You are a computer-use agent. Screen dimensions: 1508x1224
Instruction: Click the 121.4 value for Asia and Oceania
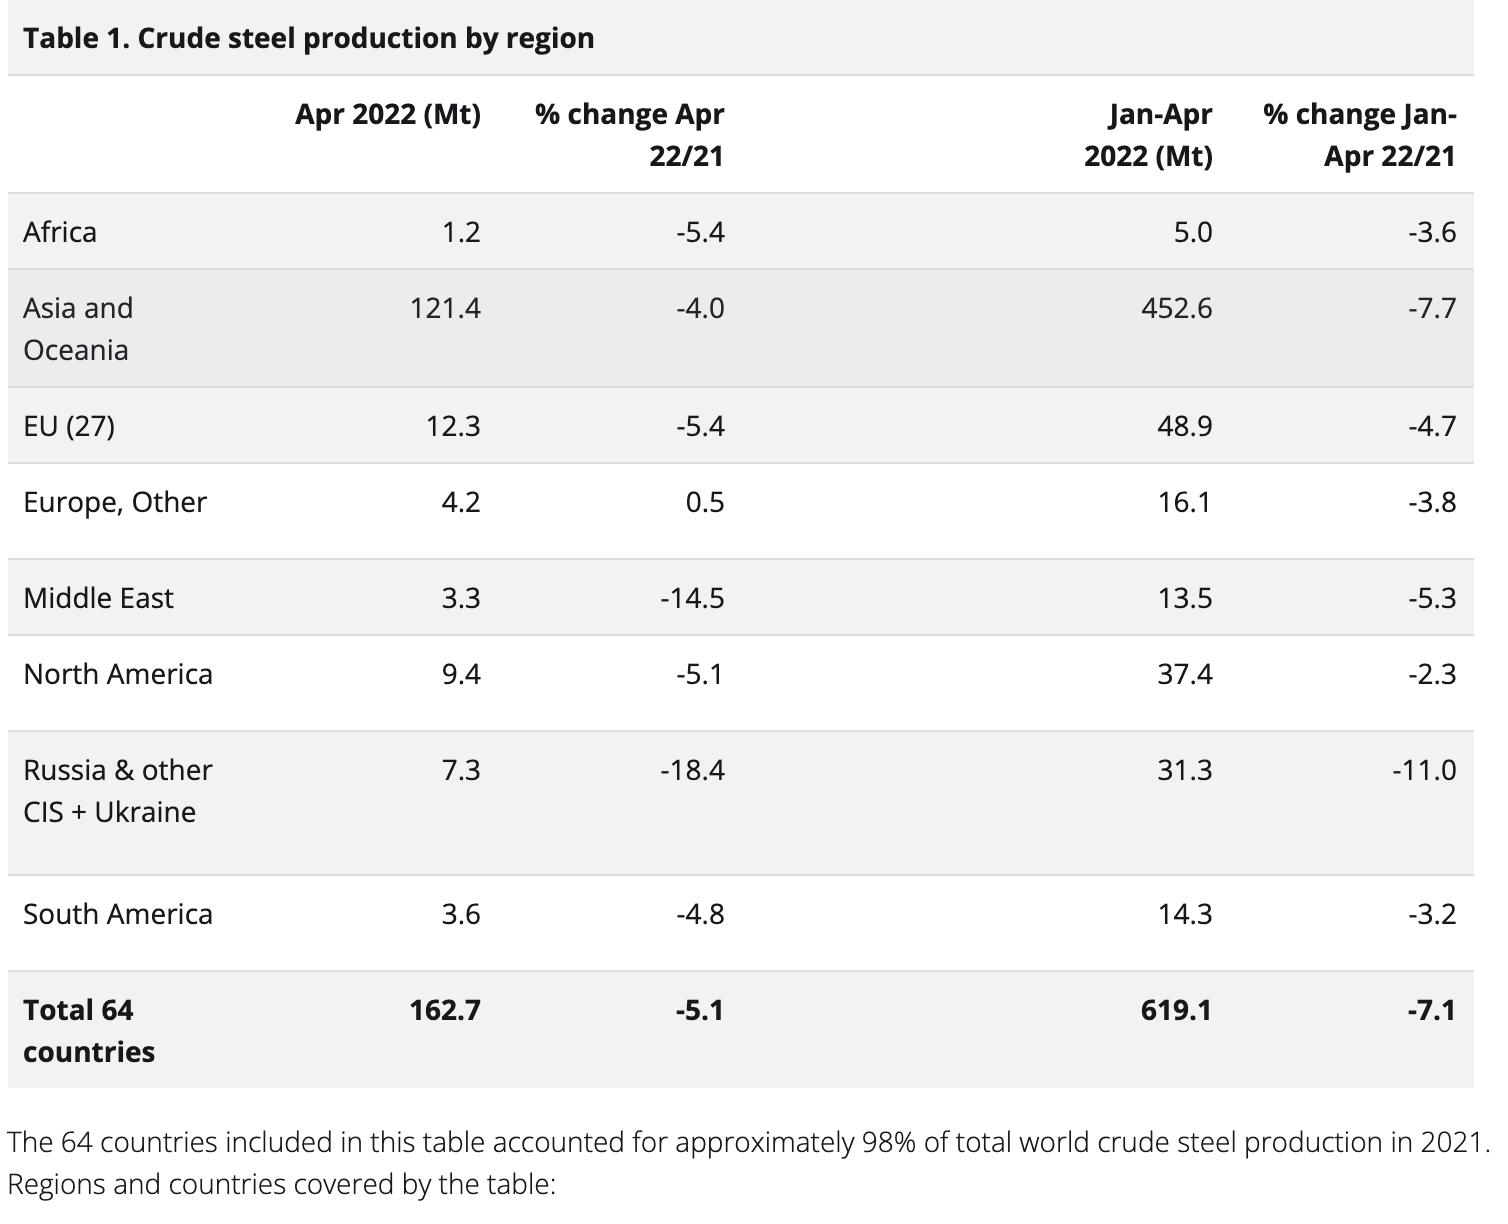445,308
